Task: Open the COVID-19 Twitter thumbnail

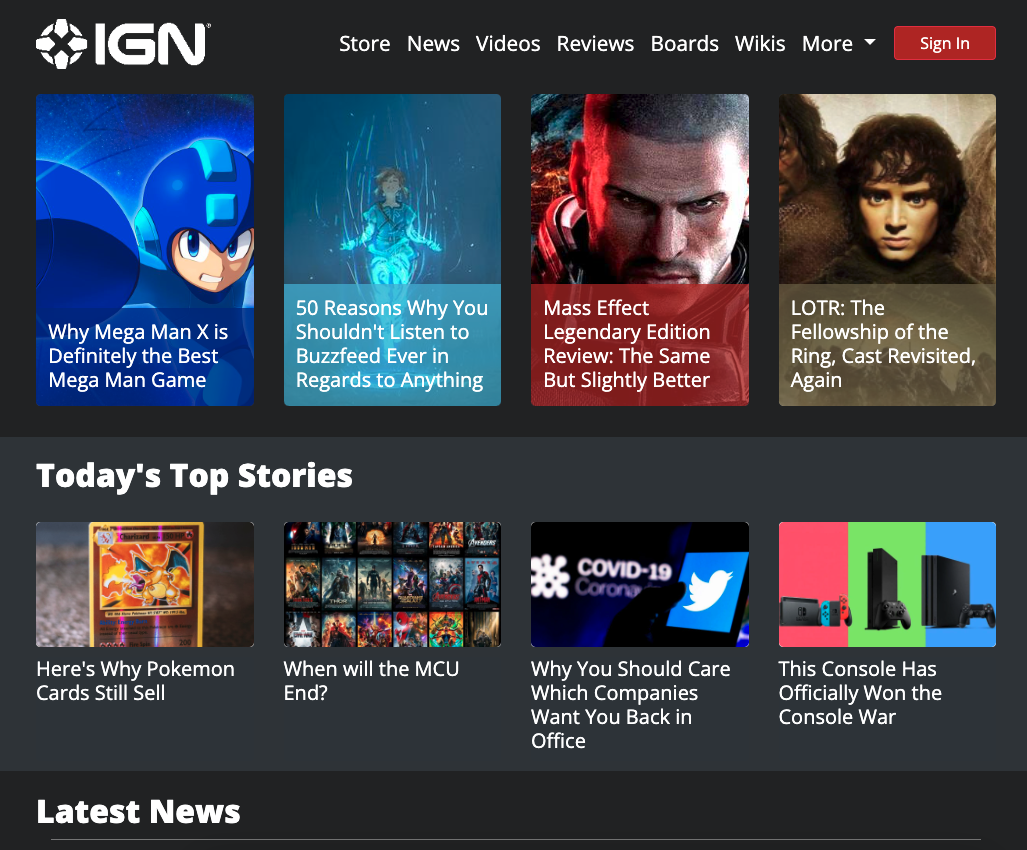Action: pyautogui.click(x=640, y=584)
